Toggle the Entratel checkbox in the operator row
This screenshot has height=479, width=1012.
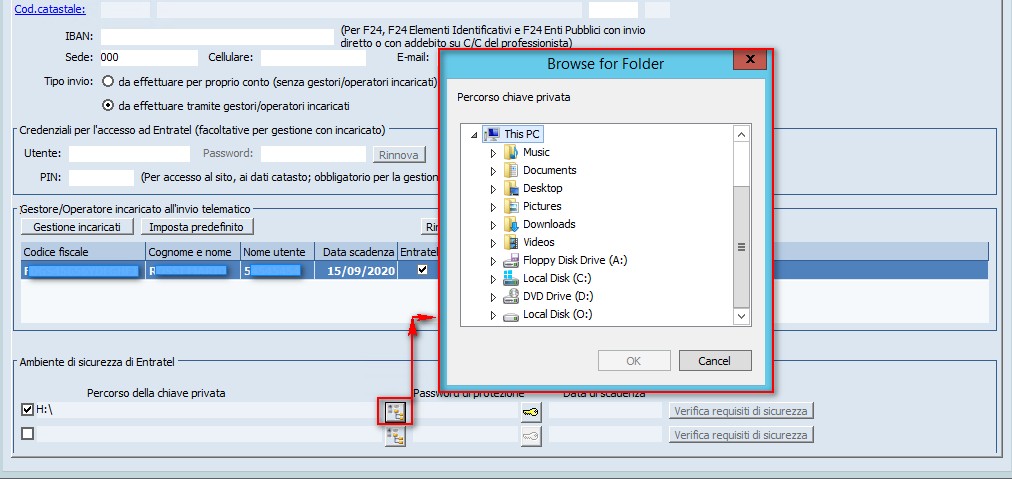423,270
